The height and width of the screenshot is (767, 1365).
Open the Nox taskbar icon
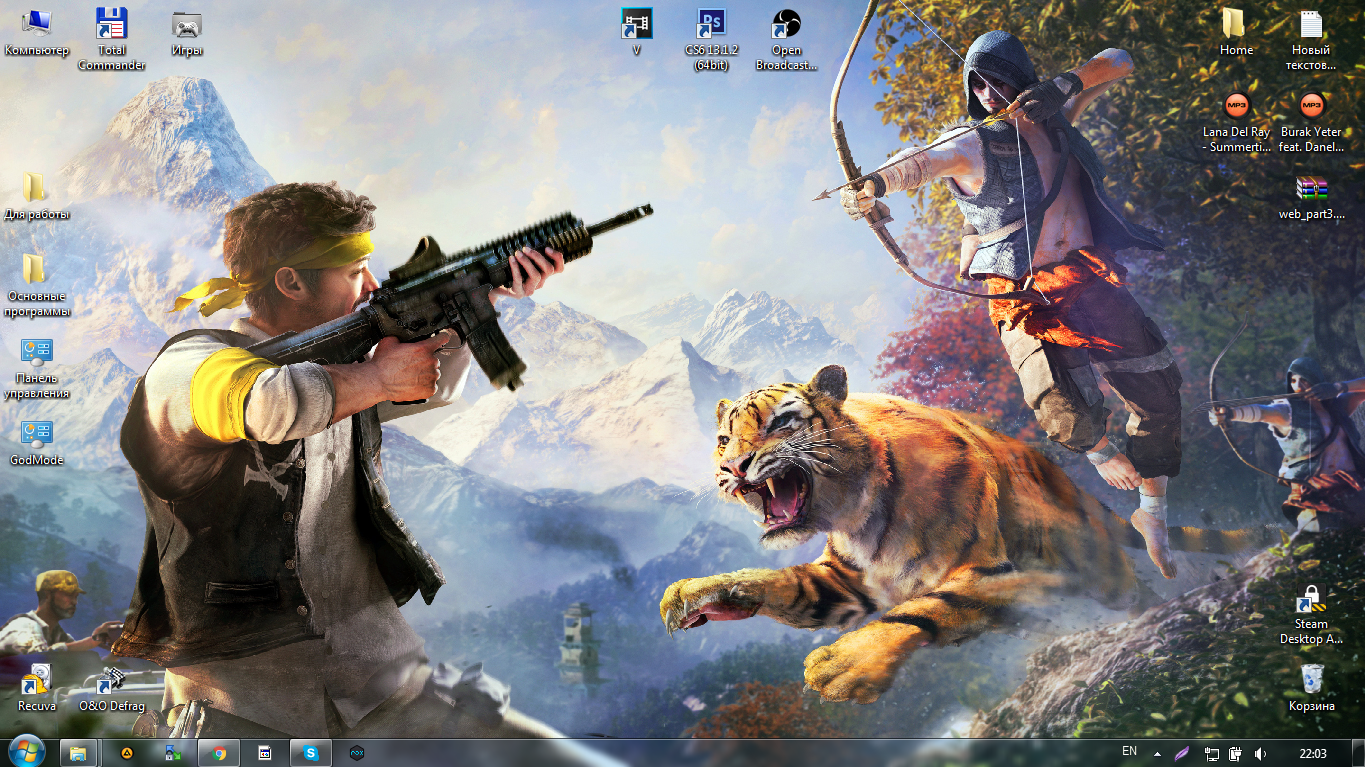coord(357,753)
